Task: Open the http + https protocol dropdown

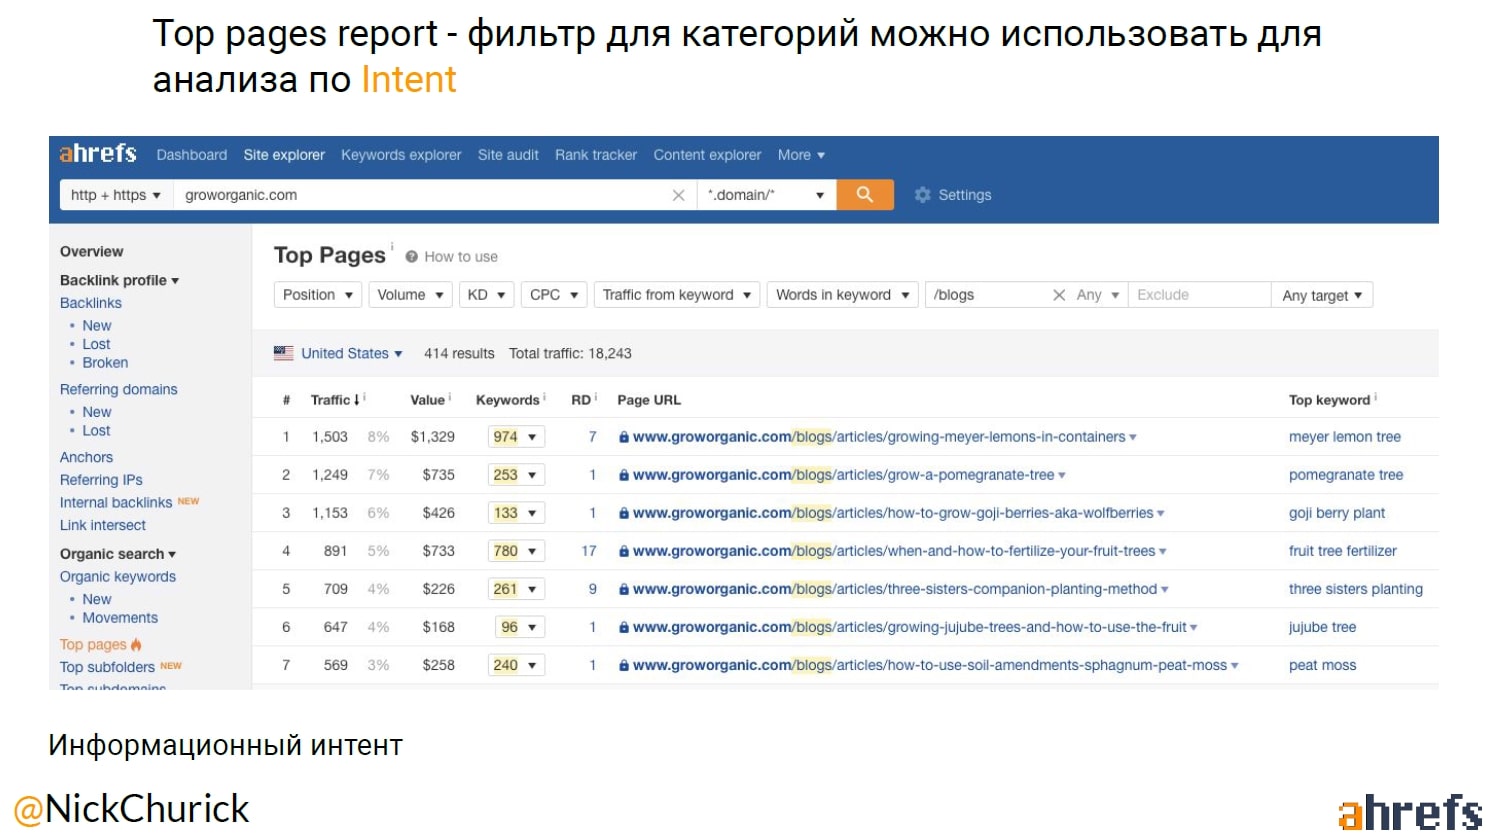Action: click(115, 195)
